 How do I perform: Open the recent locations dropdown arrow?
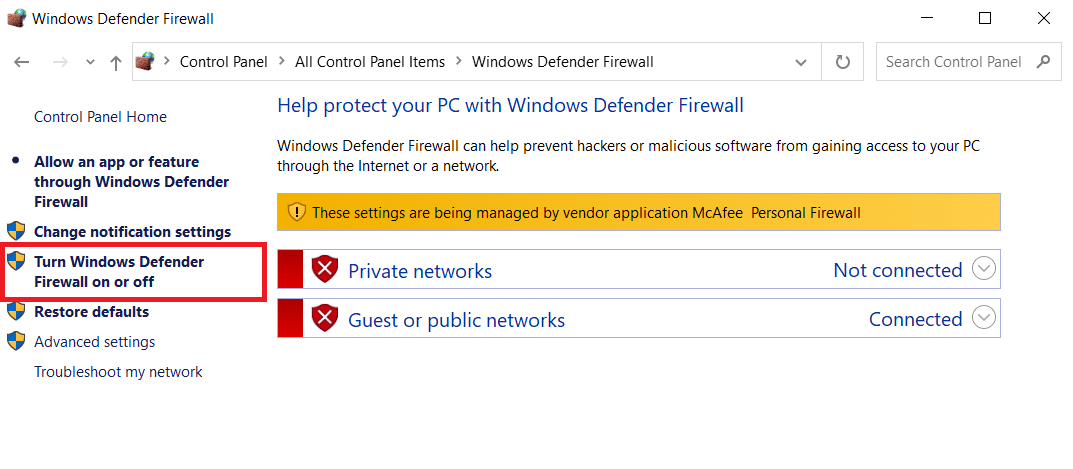pyautogui.click(x=90, y=62)
